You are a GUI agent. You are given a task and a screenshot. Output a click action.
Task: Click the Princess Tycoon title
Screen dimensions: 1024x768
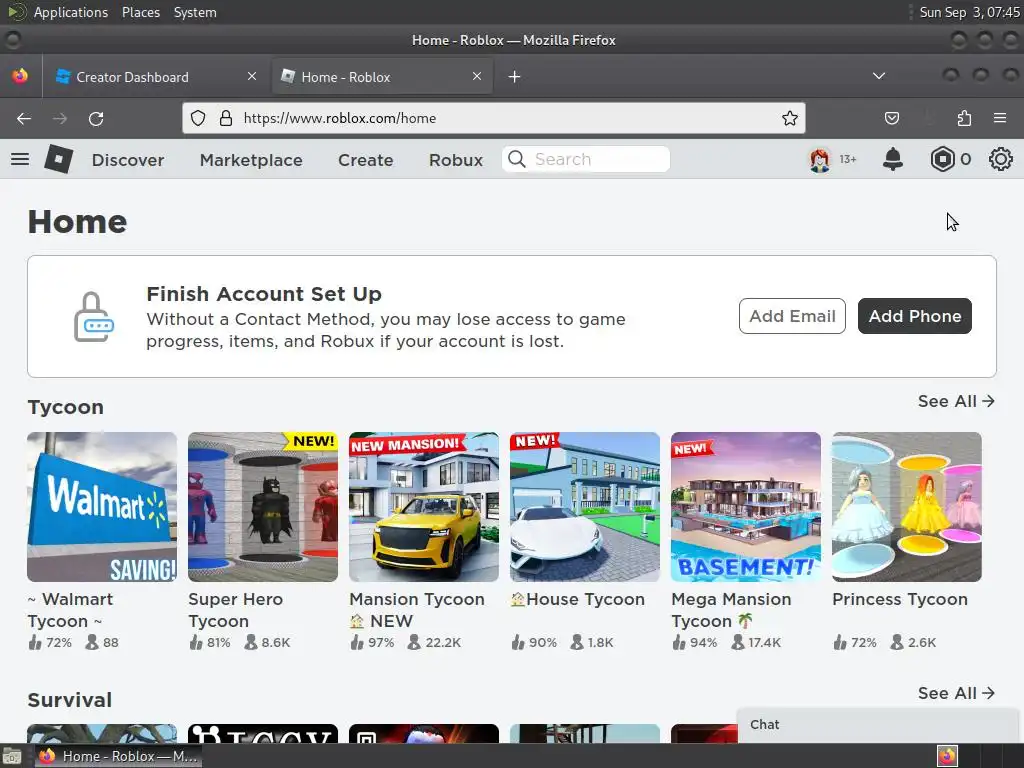[x=900, y=600]
